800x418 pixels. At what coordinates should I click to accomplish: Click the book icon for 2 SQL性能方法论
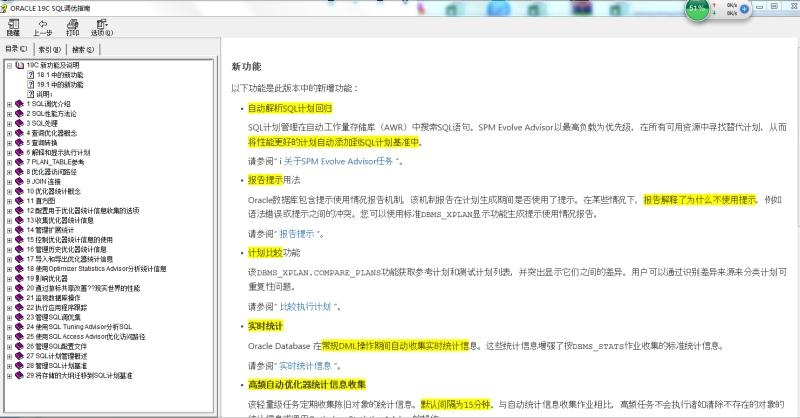click(x=19, y=114)
